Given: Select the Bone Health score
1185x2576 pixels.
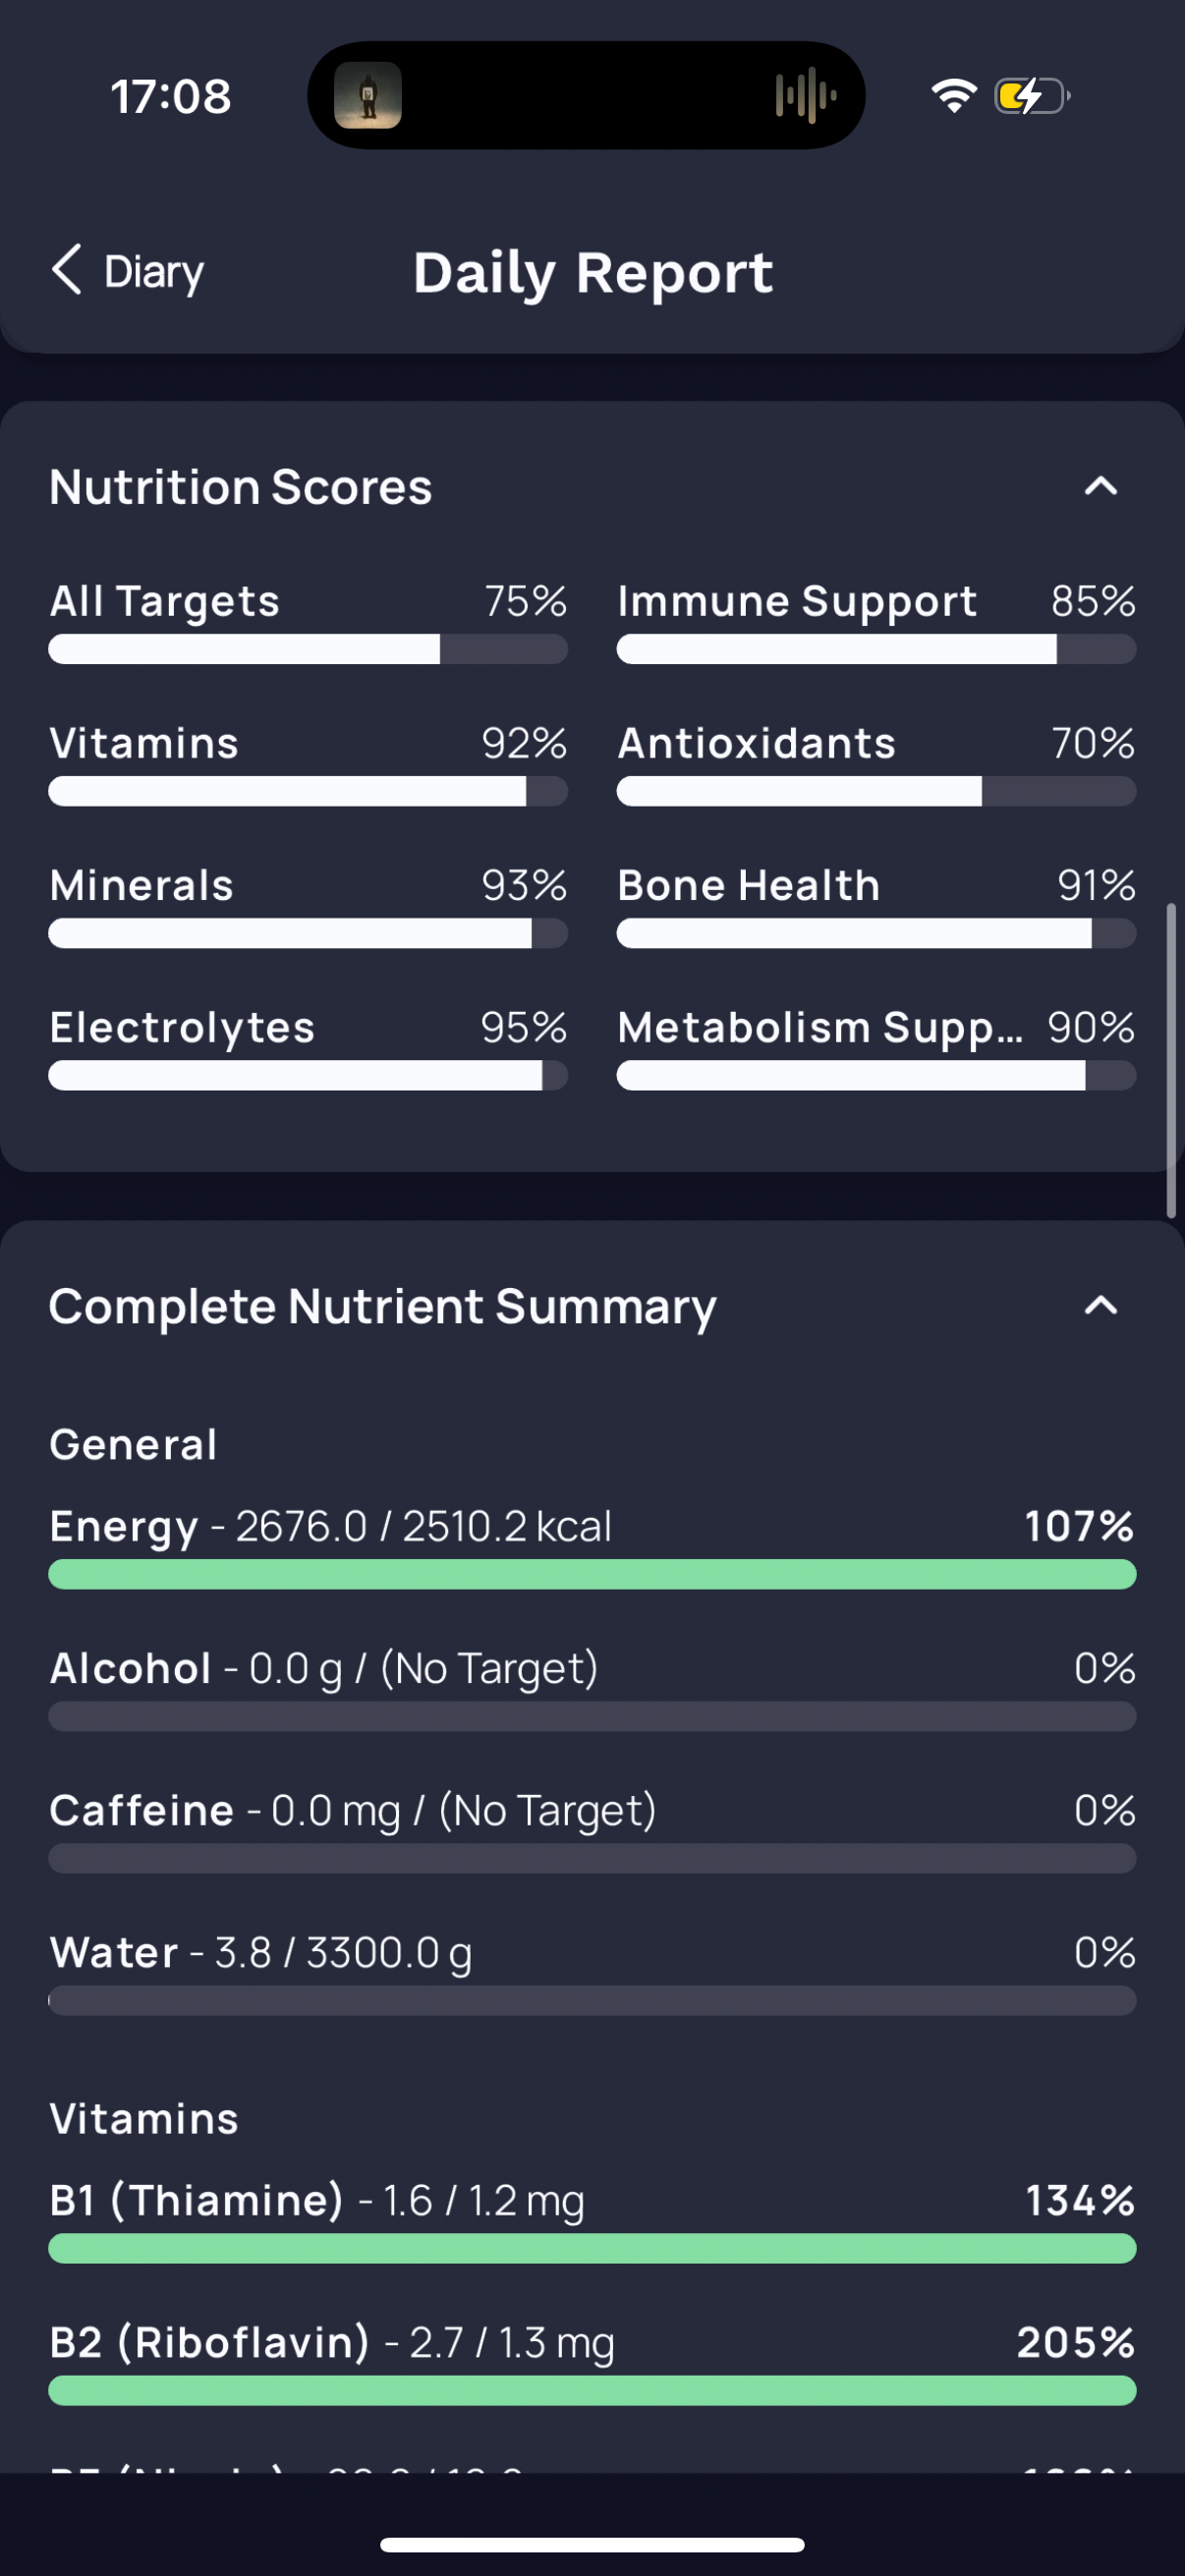Looking at the screenshot, I should (x=876, y=906).
